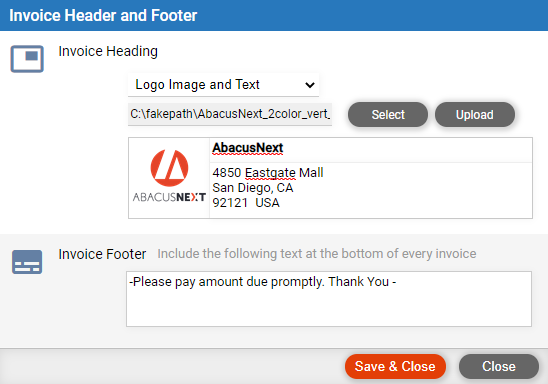This screenshot has height=384, width=548.
Task: Click the AbacusNext company name text
Action: point(248,148)
